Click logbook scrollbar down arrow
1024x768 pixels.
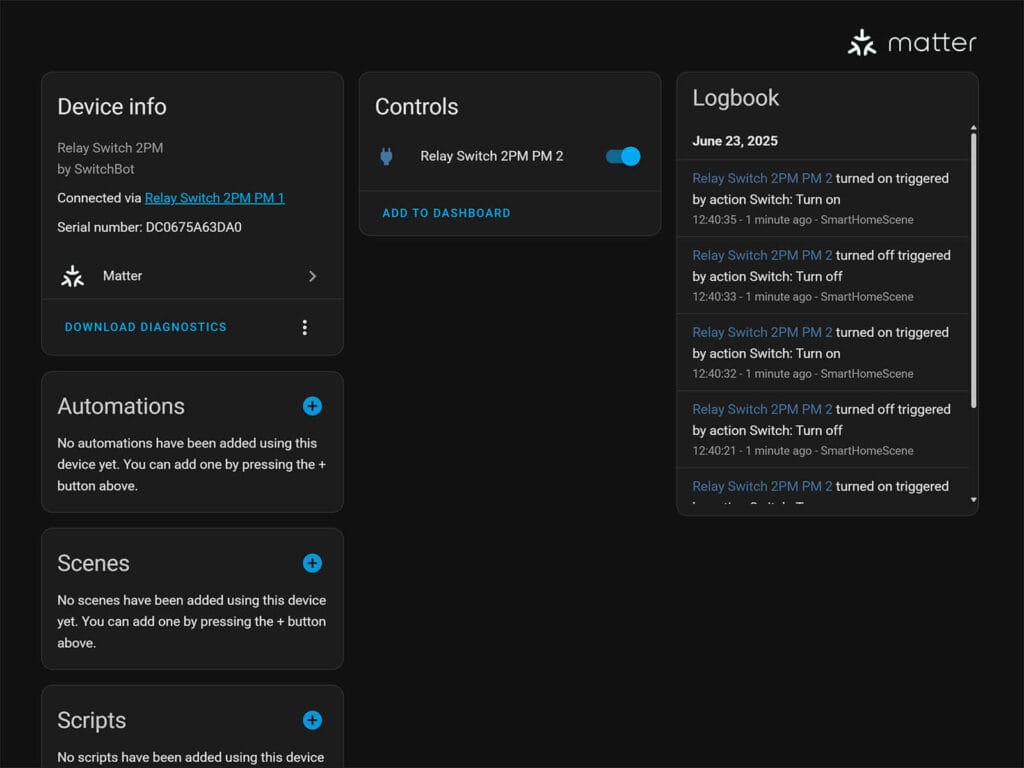point(973,500)
